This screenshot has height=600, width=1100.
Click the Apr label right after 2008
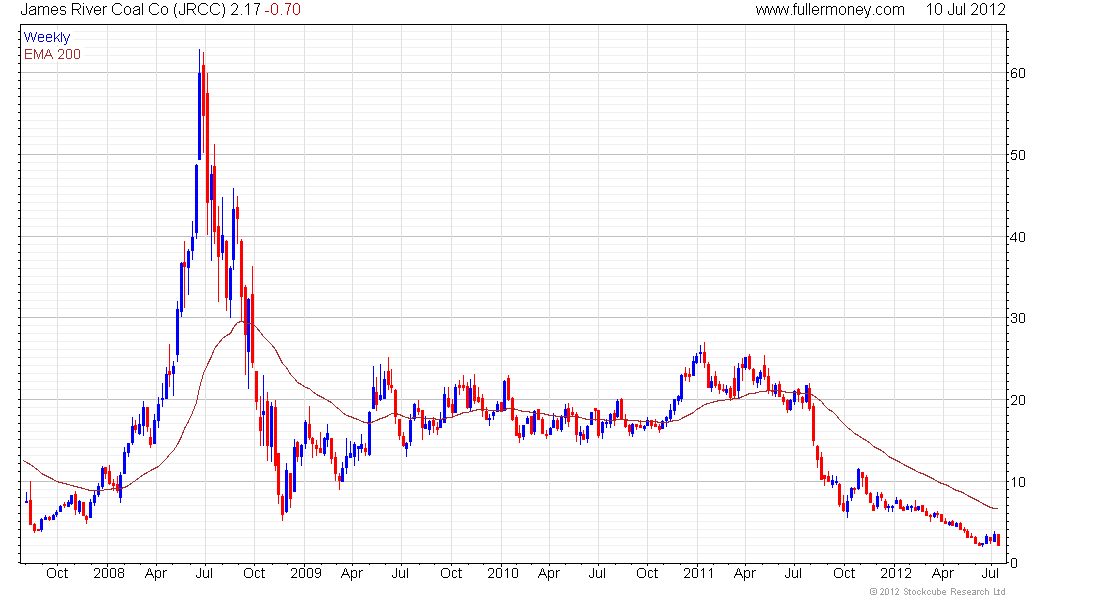[156, 573]
